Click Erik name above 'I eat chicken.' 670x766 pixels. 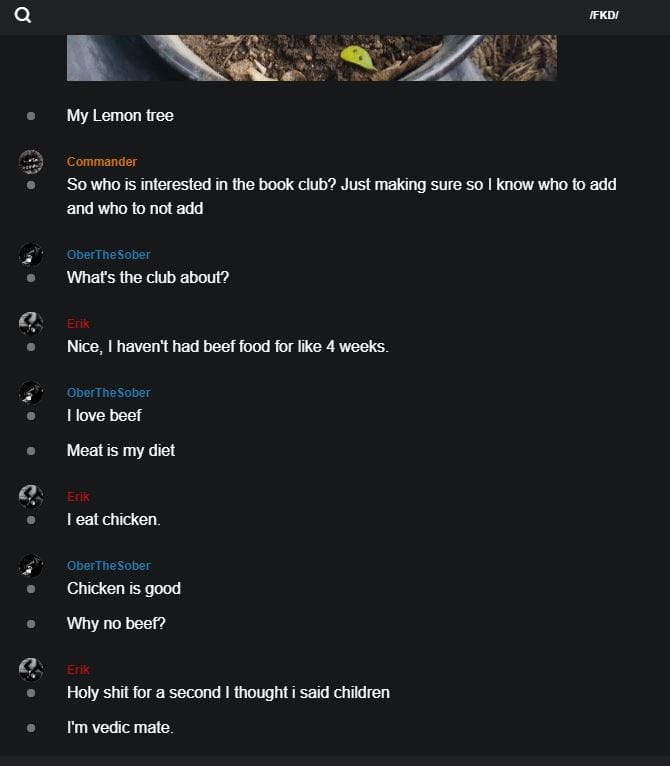(78, 496)
